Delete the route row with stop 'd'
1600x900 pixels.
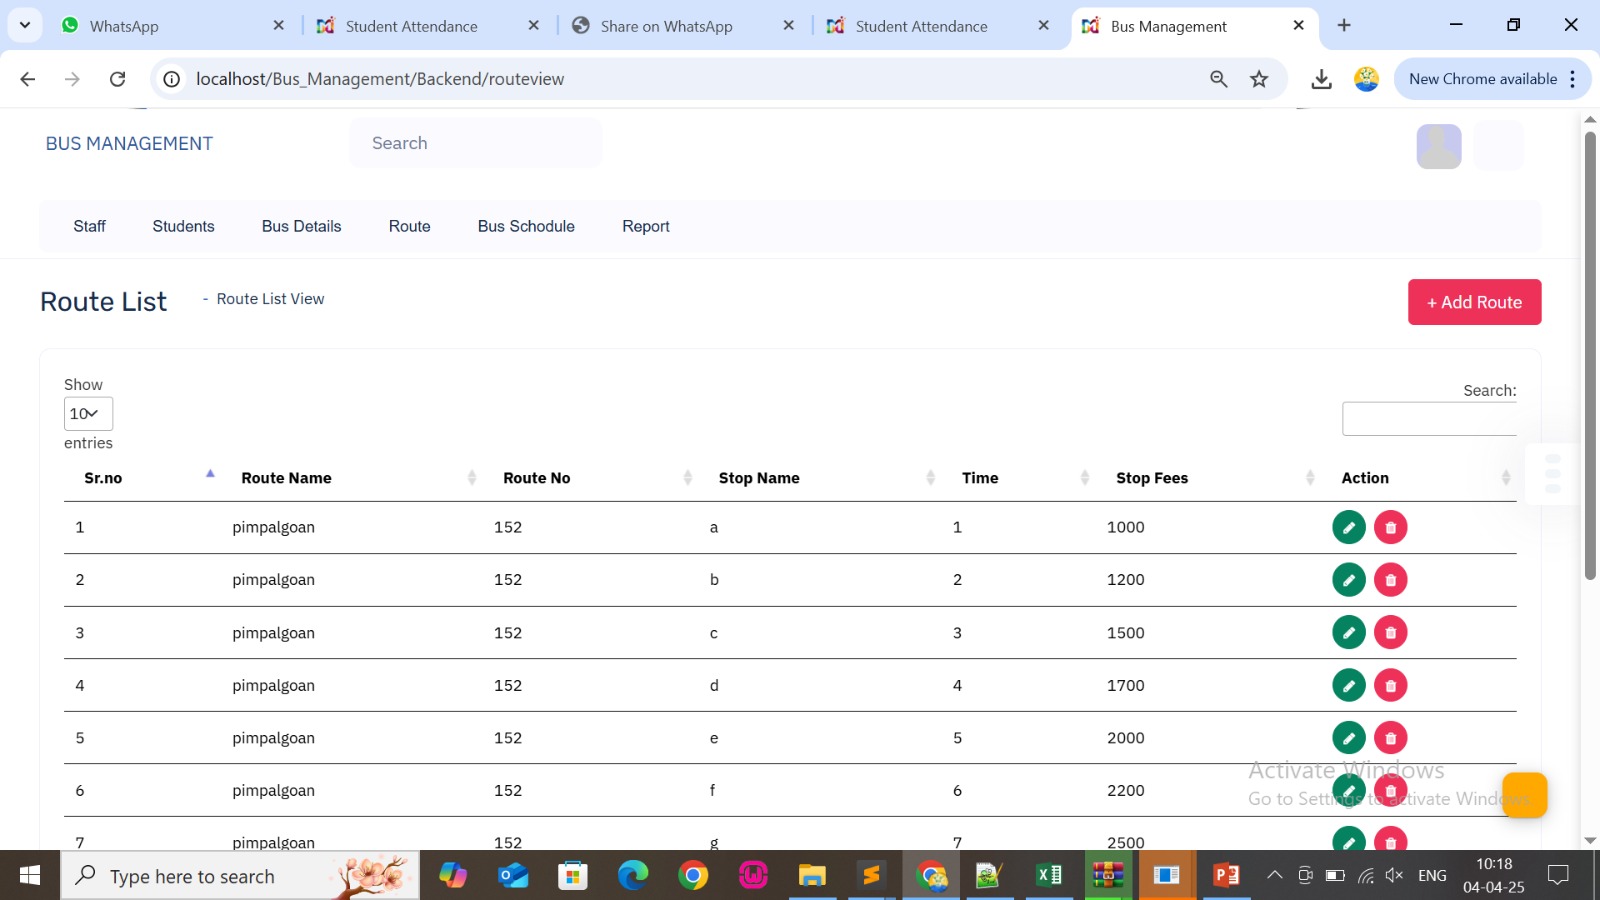tap(1390, 686)
